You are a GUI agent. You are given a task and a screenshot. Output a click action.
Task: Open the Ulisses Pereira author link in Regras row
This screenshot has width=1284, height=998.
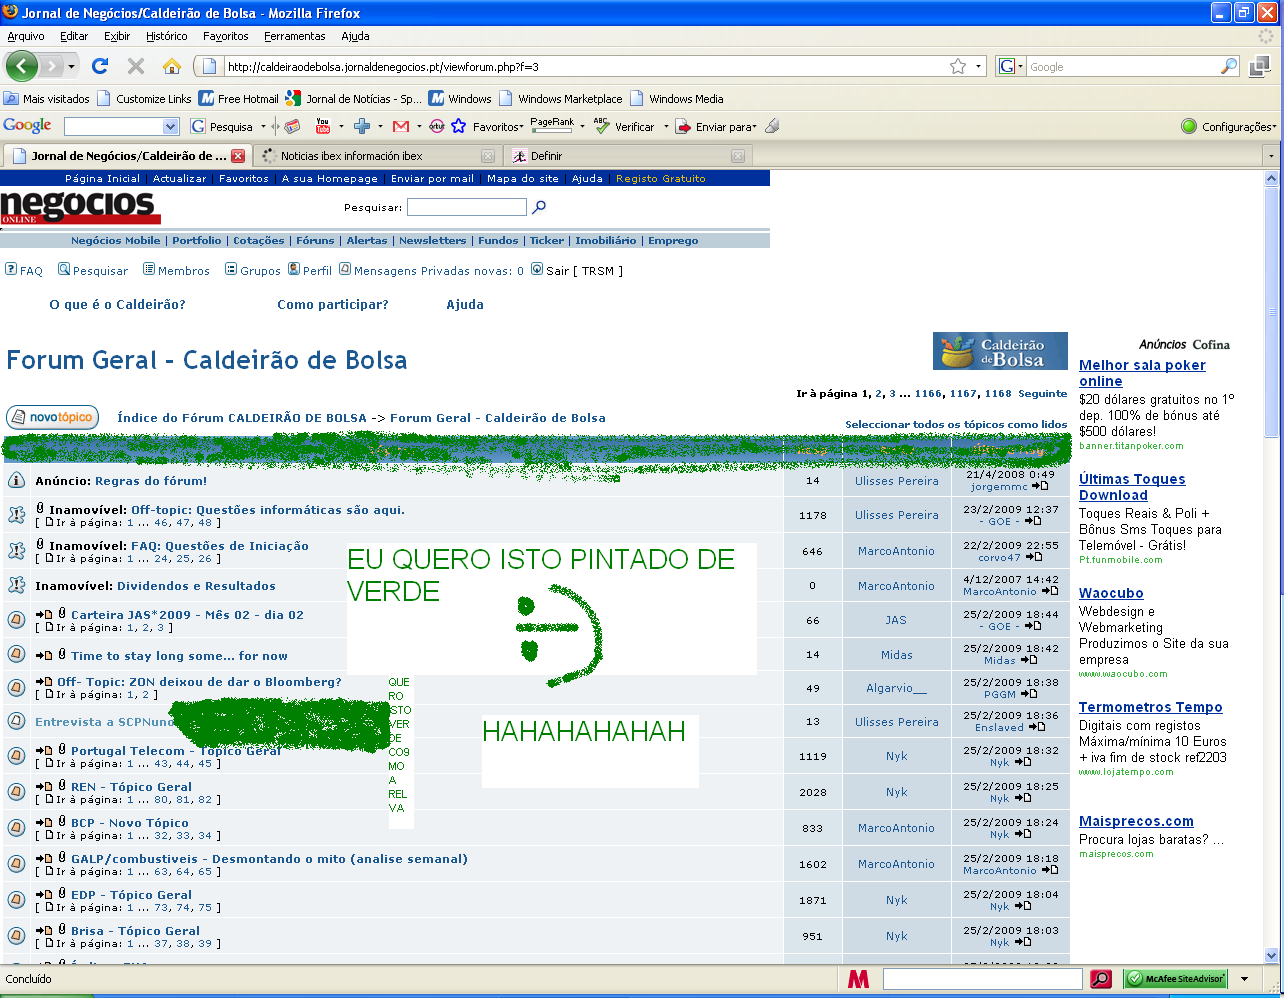[897, 481]
